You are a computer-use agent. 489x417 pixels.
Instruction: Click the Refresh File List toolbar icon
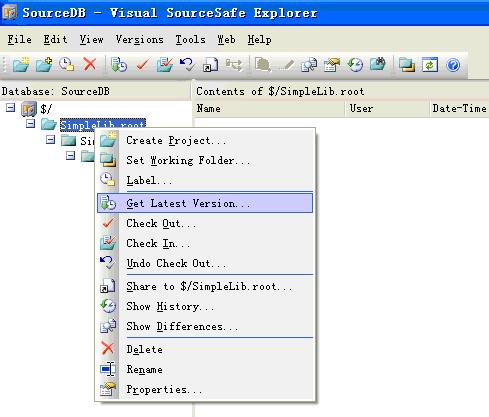[430, 64]
